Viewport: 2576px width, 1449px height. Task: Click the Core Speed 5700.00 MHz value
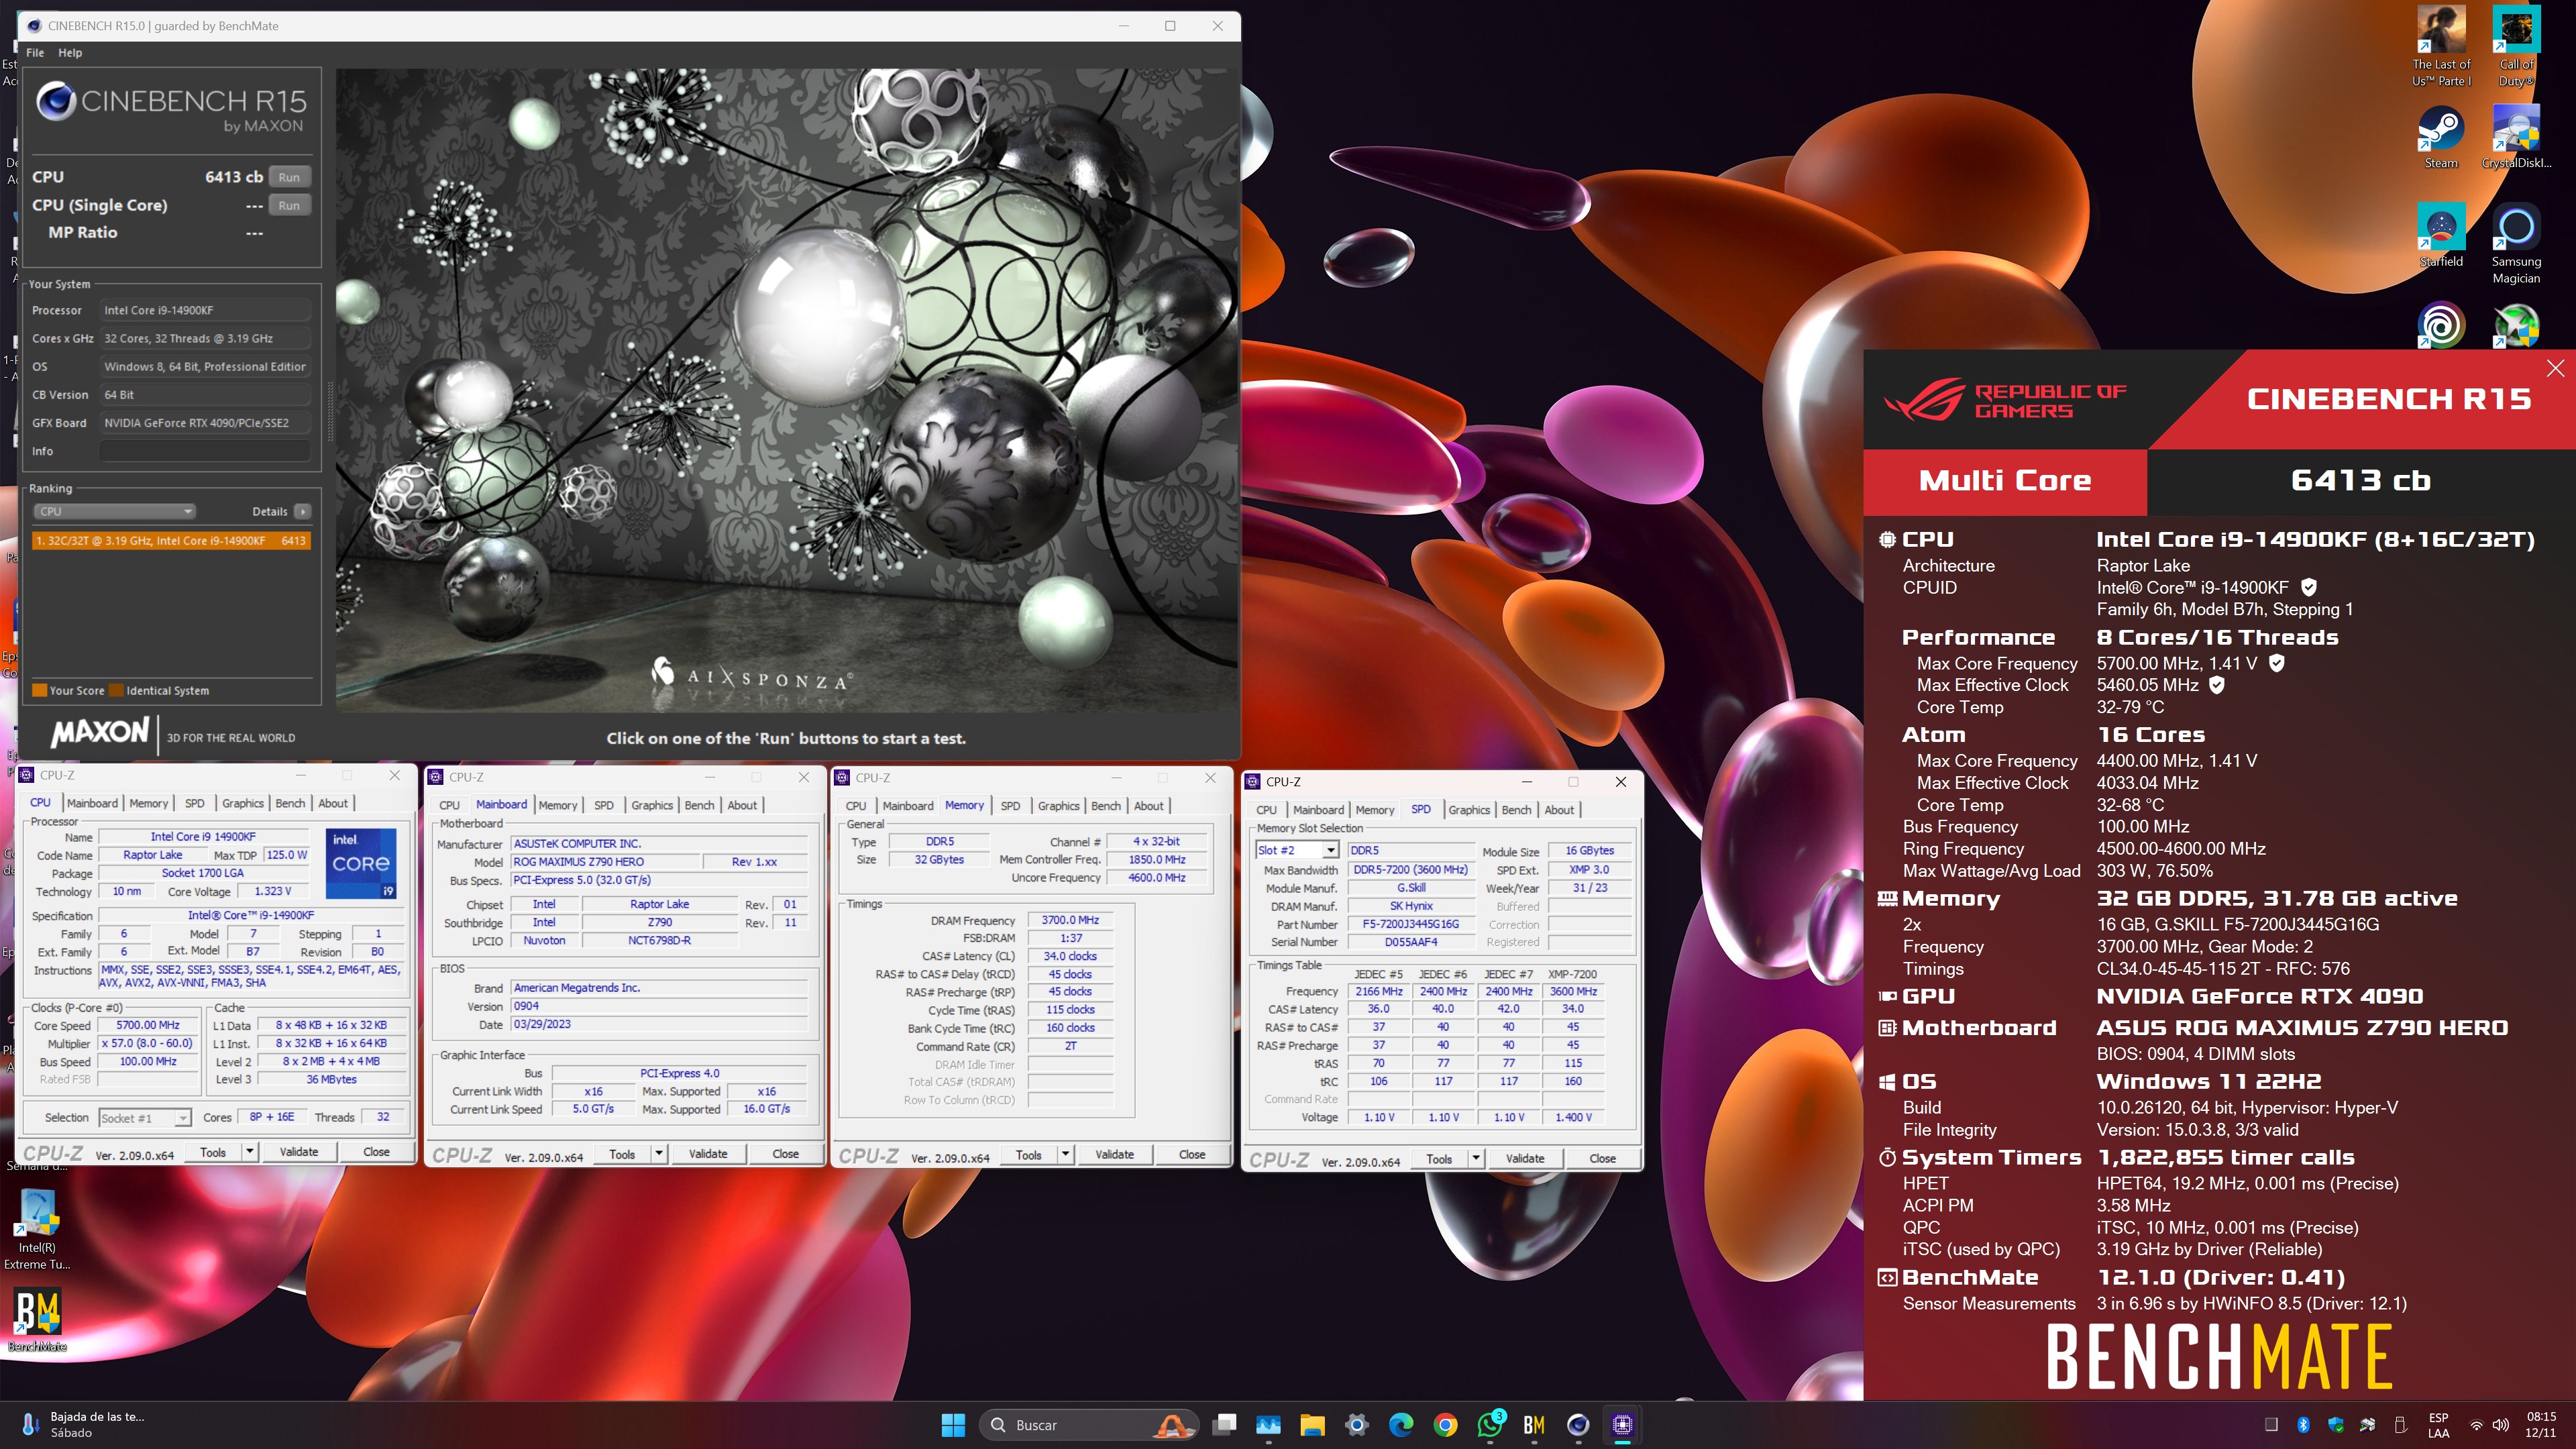[x=148, y=1025]
